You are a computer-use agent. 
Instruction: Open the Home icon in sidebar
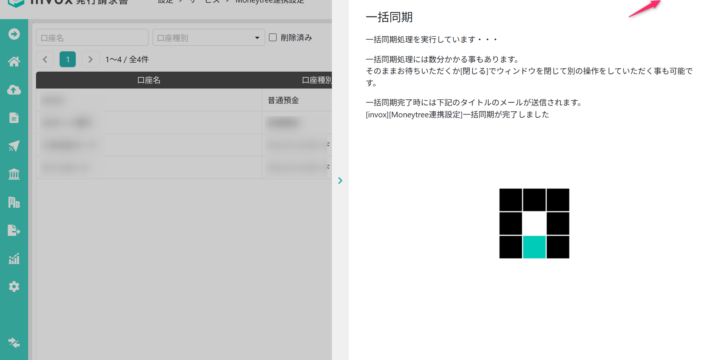click(x=14, y=62)
